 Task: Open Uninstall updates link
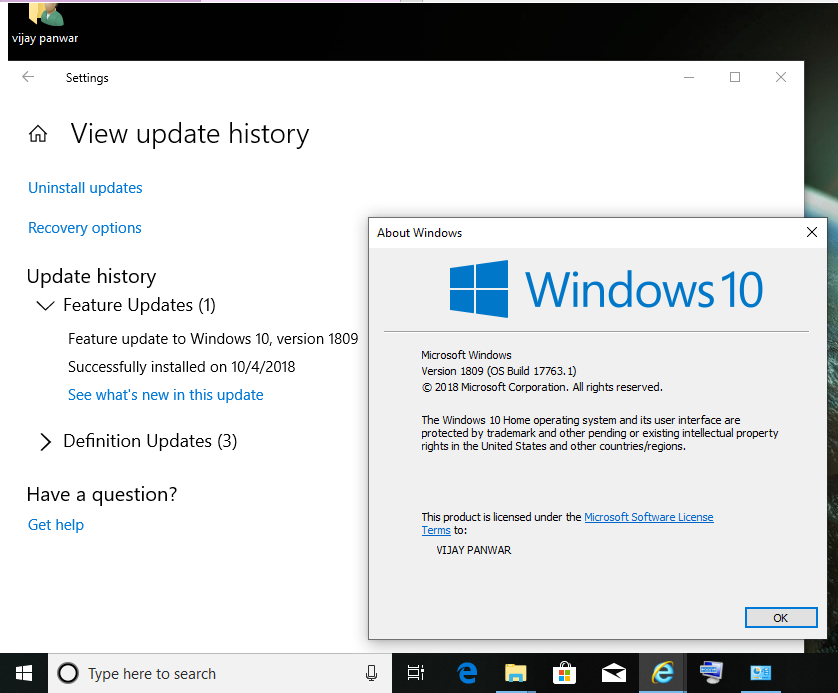pos(85,188)
